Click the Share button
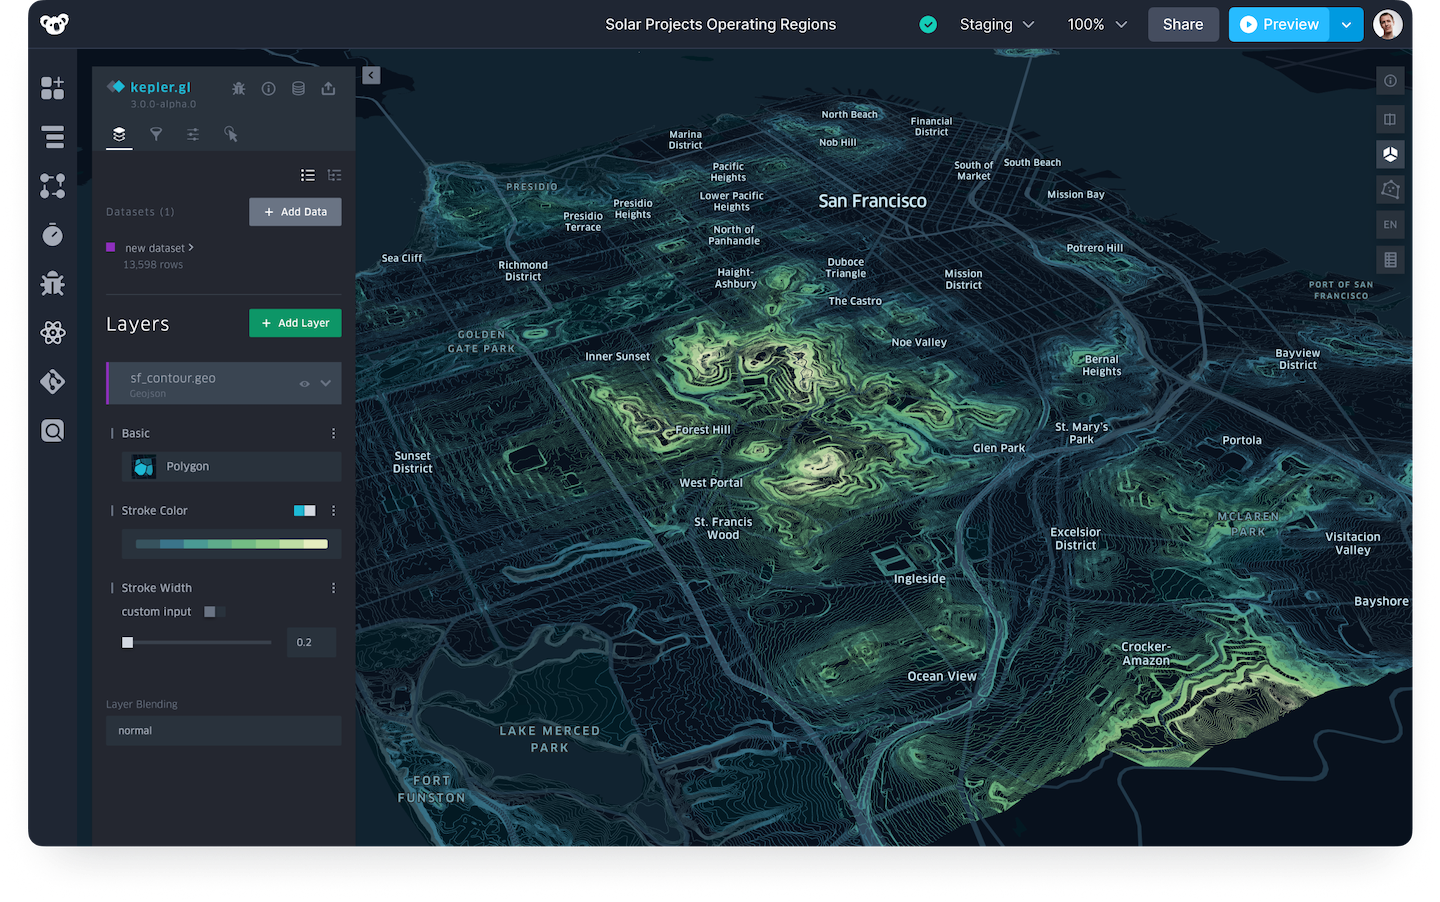The height and width of the screenshot is (902, 1440). 1182,25
